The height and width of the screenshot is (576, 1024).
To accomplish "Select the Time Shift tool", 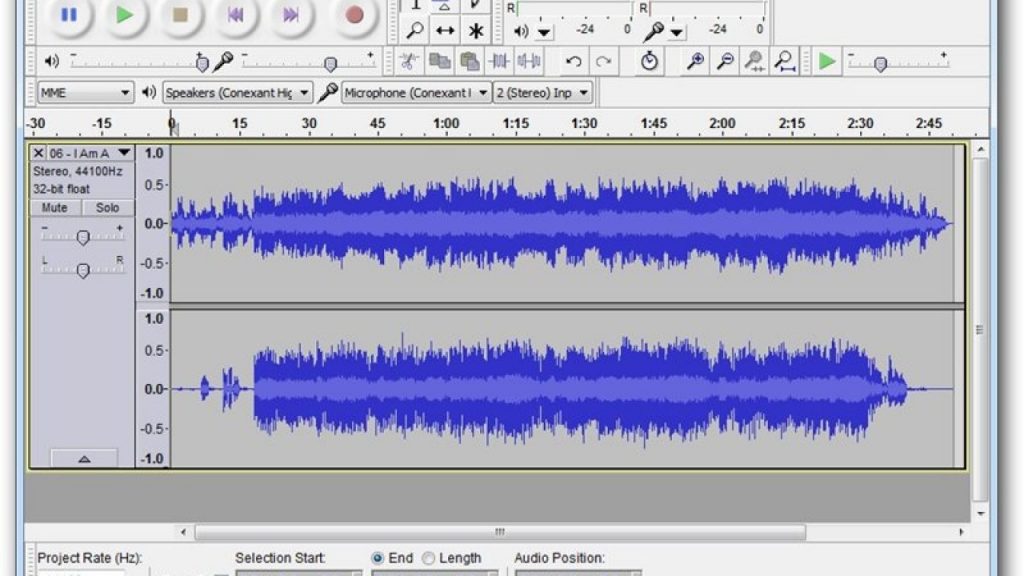I will click(445, 30).
